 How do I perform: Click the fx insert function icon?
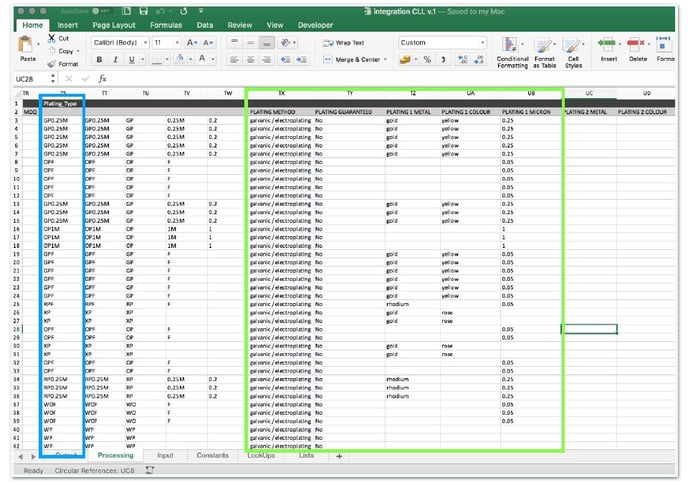102,79
